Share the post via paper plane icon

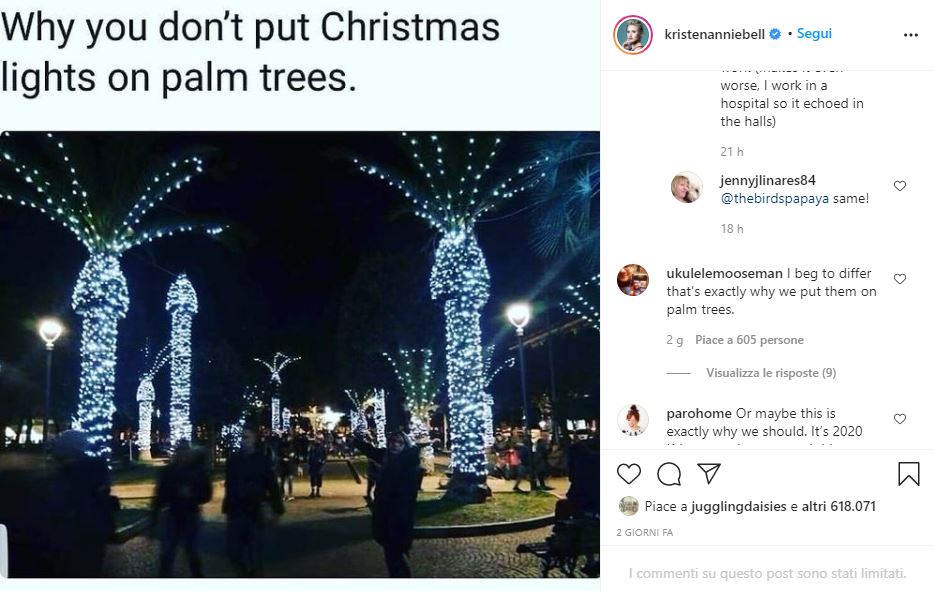pyautogui.click(x=709, y=473)
